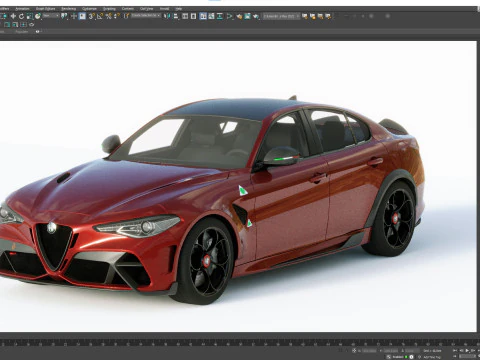The width and height of the screenshot is (480, 360).
Task: Open the Graph Editors menu
Action: coord(45,9)
